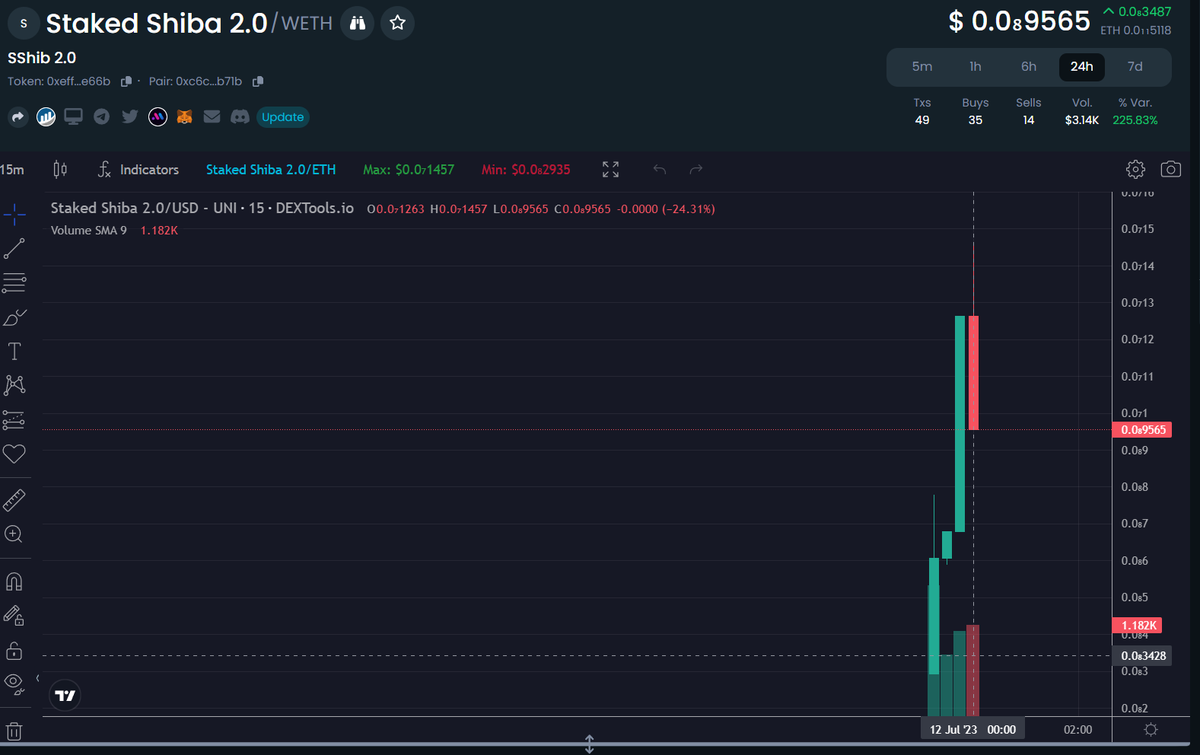
Task: Click the purple M logo icon
Action: coord(157,117)
